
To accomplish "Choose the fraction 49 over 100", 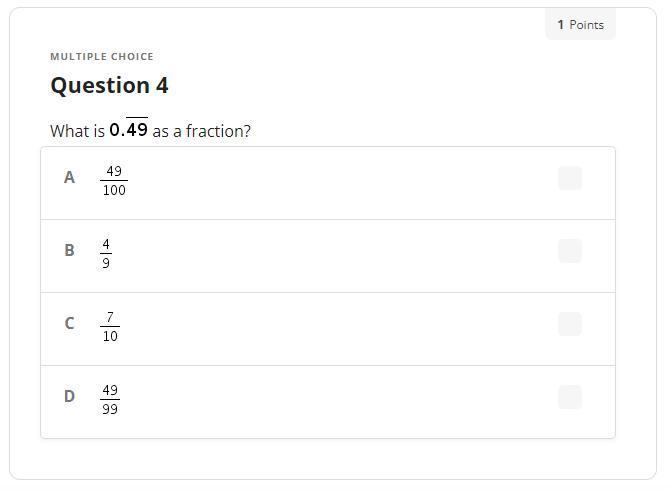I will (x=114, y=180).
